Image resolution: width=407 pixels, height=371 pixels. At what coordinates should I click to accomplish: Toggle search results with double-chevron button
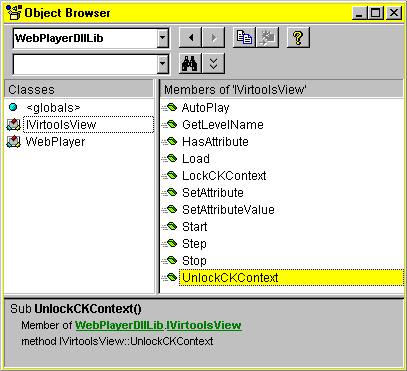[214, 63]
